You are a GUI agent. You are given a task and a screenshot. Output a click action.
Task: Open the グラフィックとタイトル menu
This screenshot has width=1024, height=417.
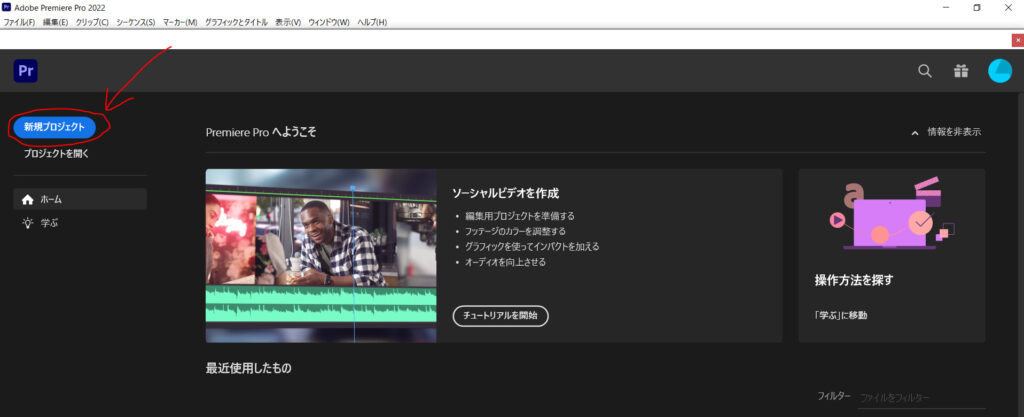pyautogui.click(x=236, y=22)
